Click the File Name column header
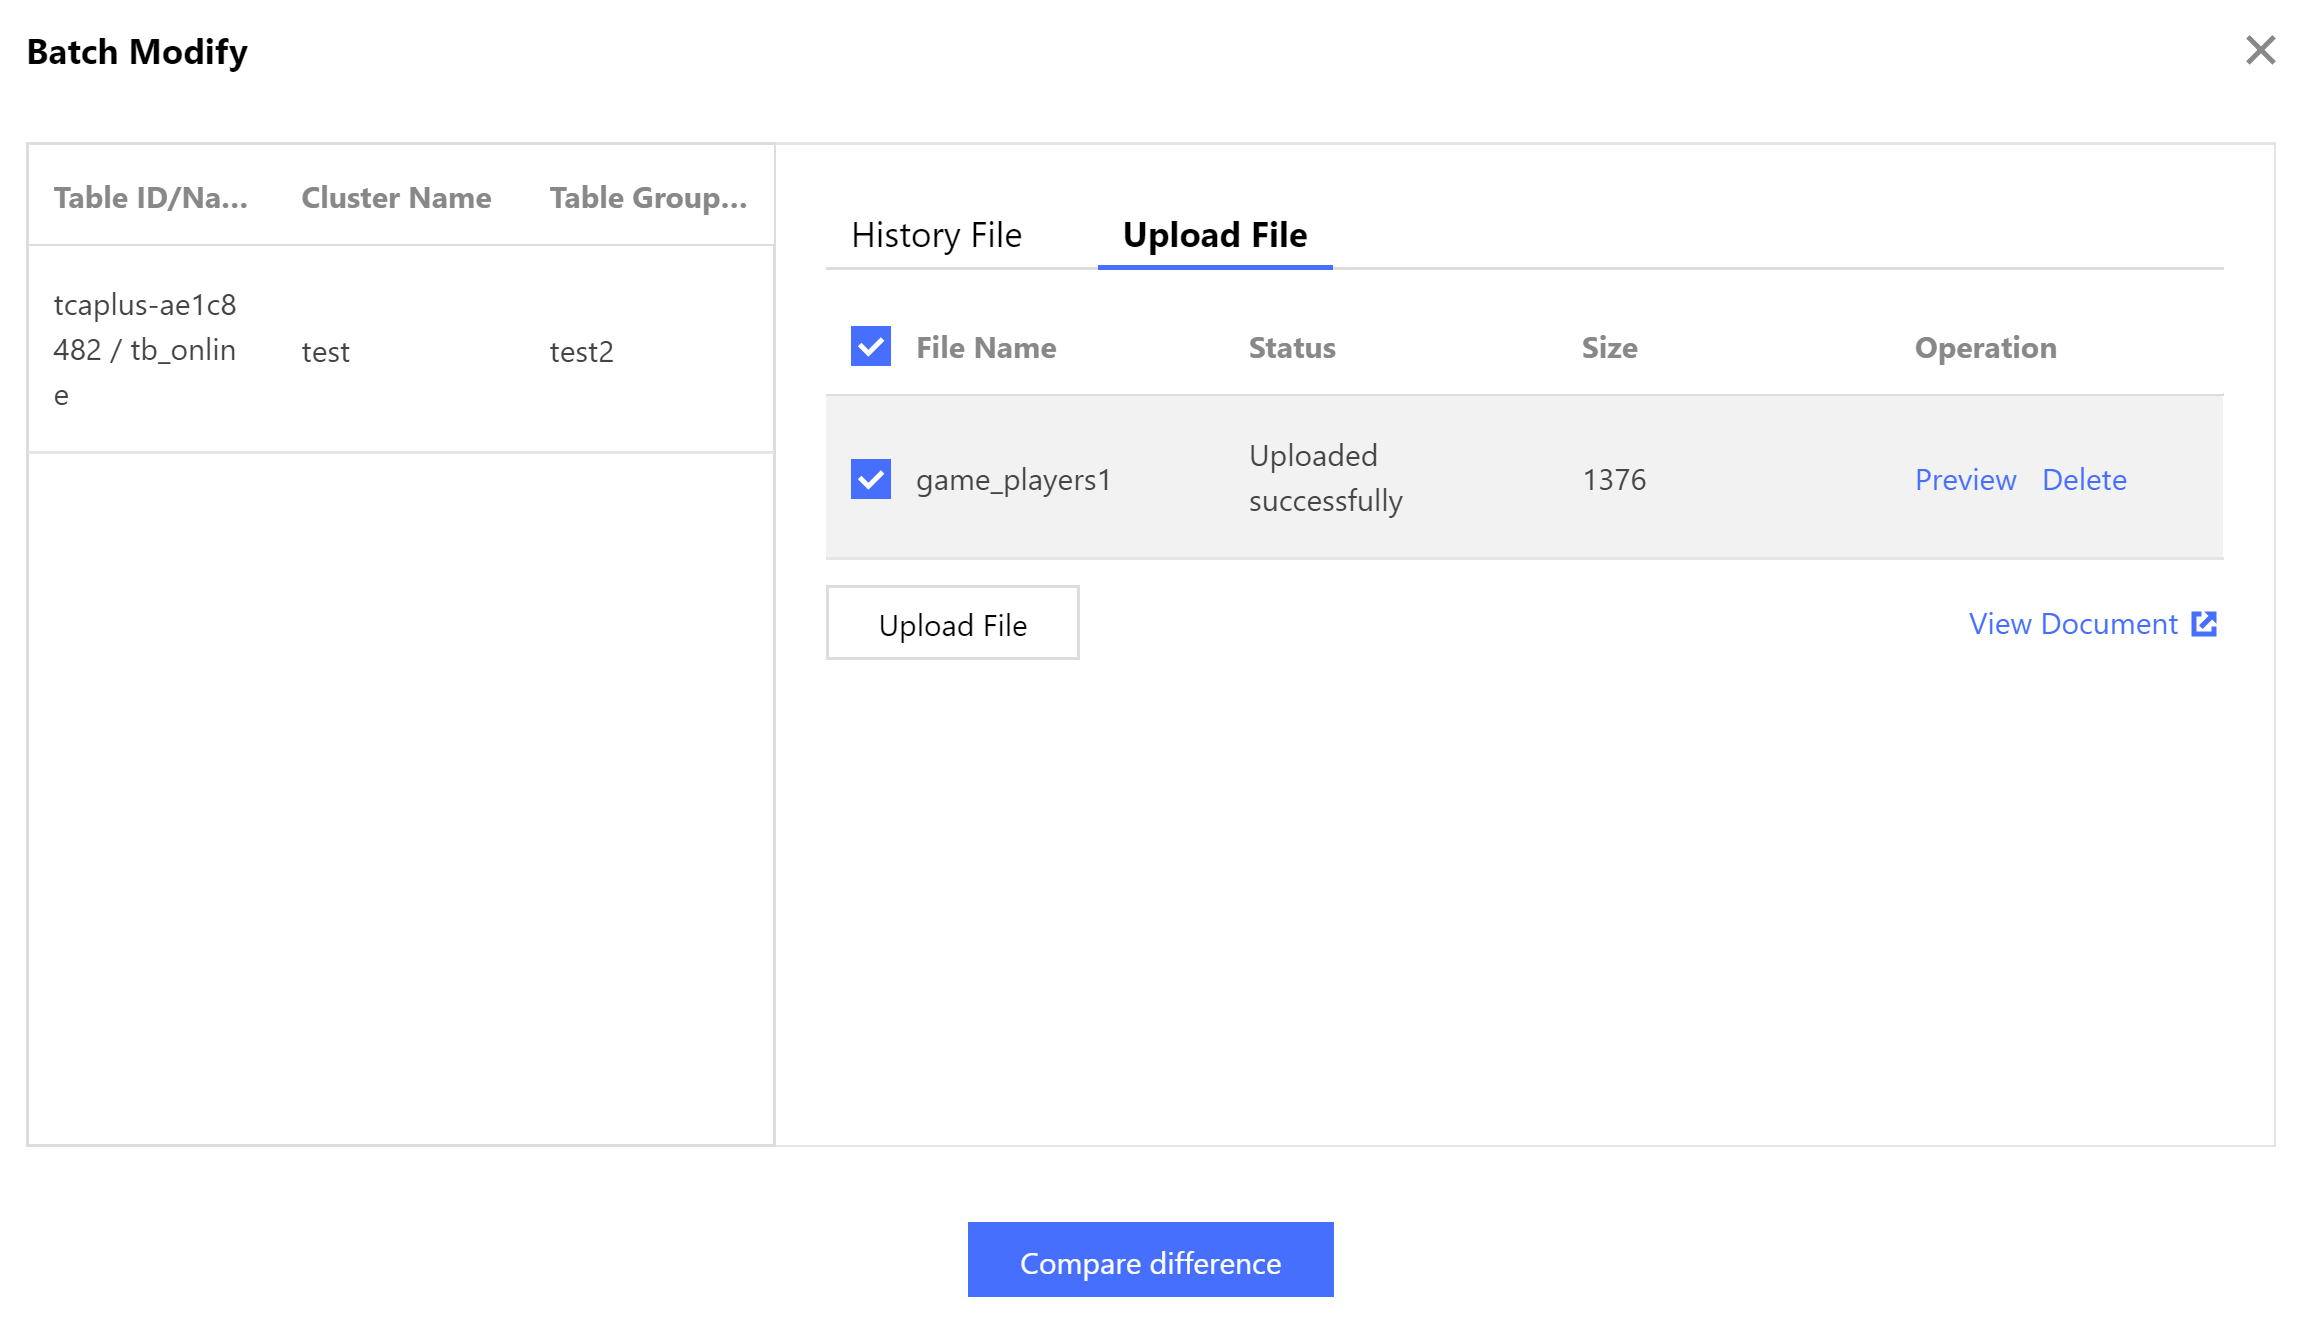The width and height of the screenshot is (2309, 1336). 985,348
